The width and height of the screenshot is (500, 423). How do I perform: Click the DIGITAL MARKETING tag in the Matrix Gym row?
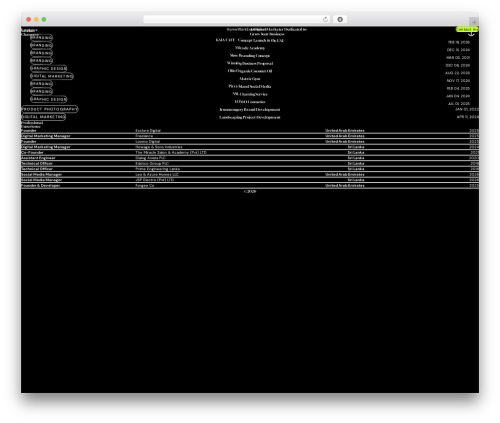[x=52, y=76]
